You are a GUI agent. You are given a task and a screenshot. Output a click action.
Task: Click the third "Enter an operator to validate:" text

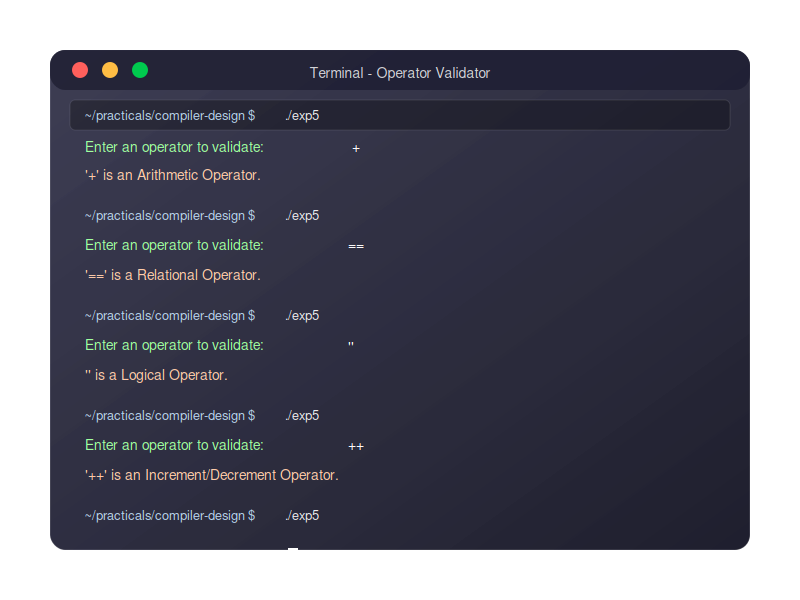tap(174, 345)
